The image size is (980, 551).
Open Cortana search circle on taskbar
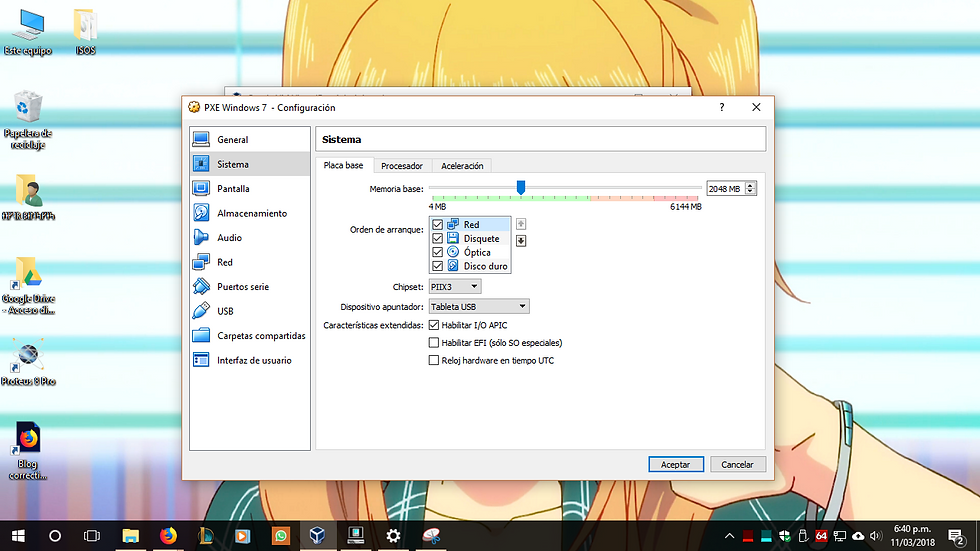[55, 536]
